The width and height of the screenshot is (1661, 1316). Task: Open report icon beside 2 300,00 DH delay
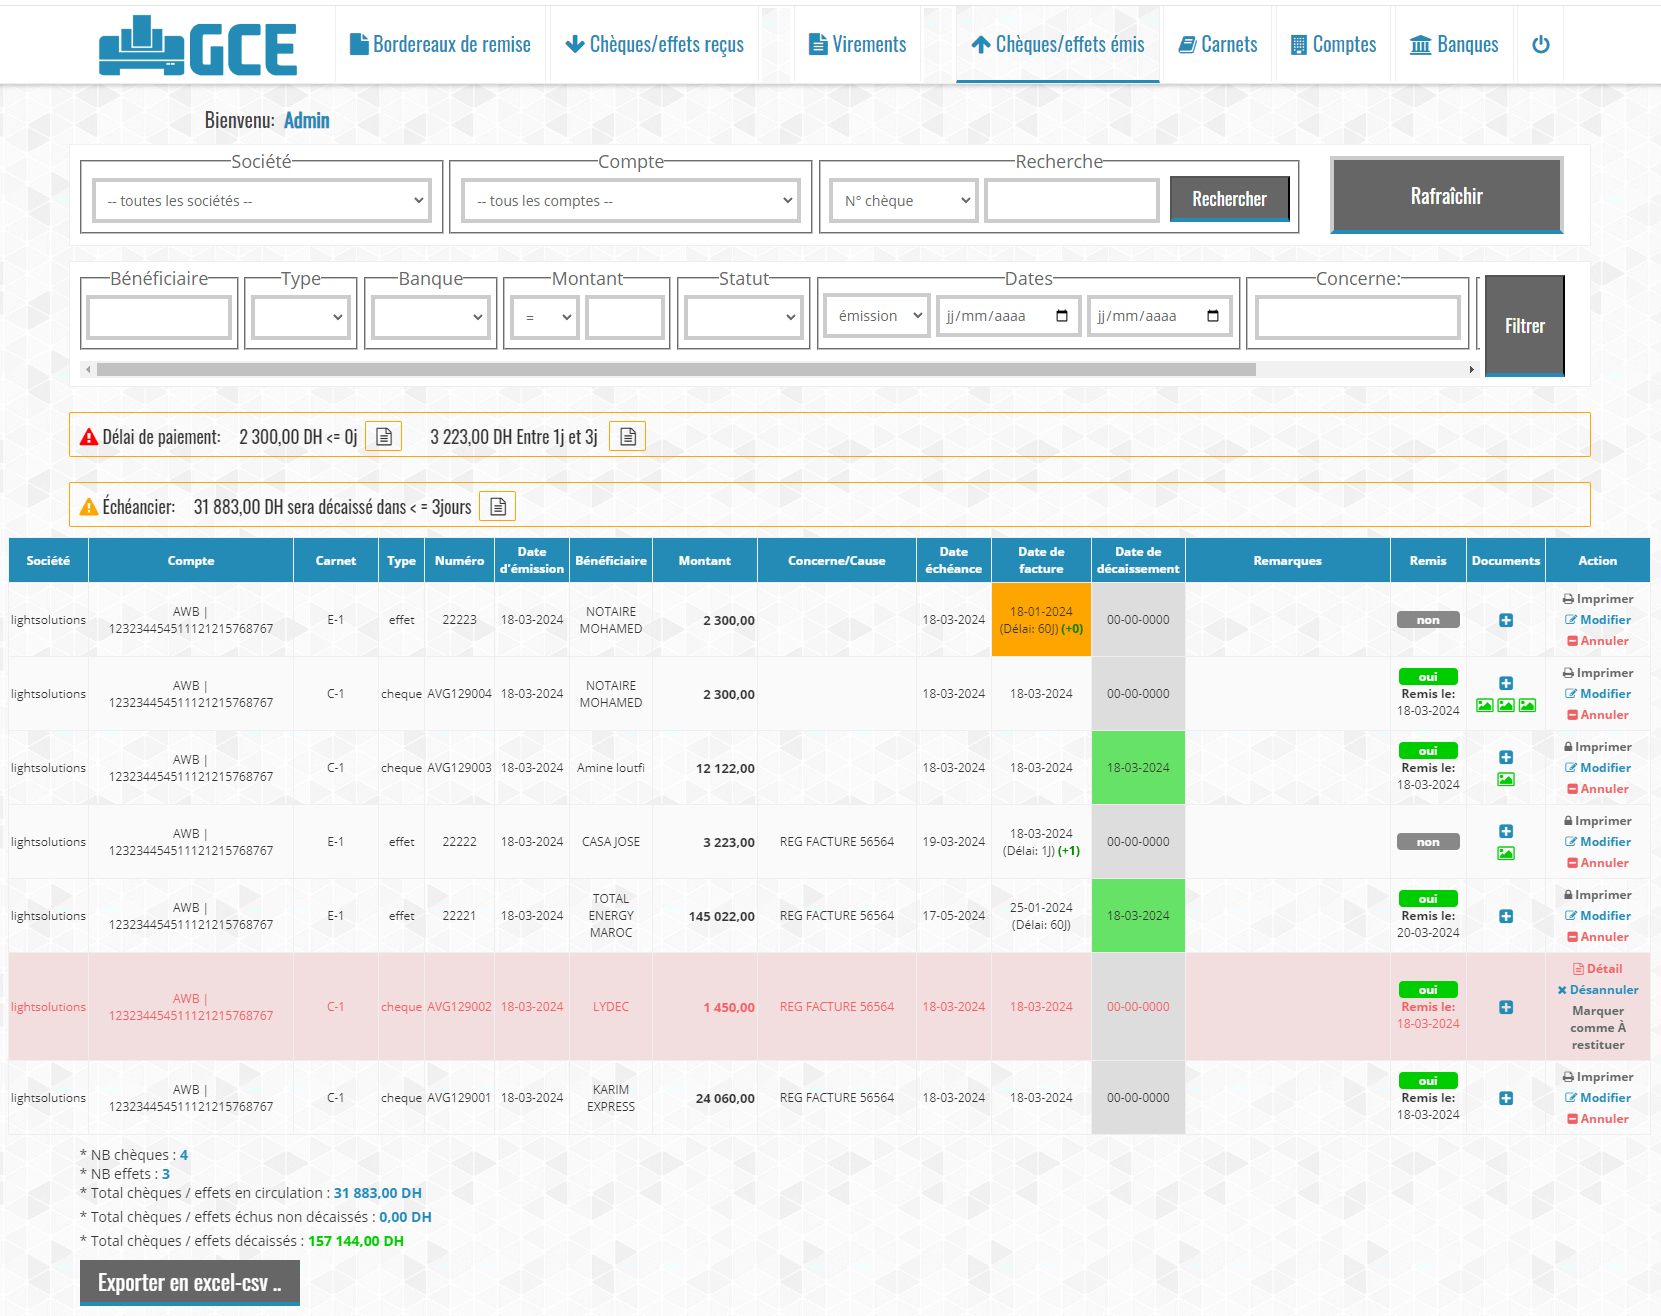click(x=383, y=437)
